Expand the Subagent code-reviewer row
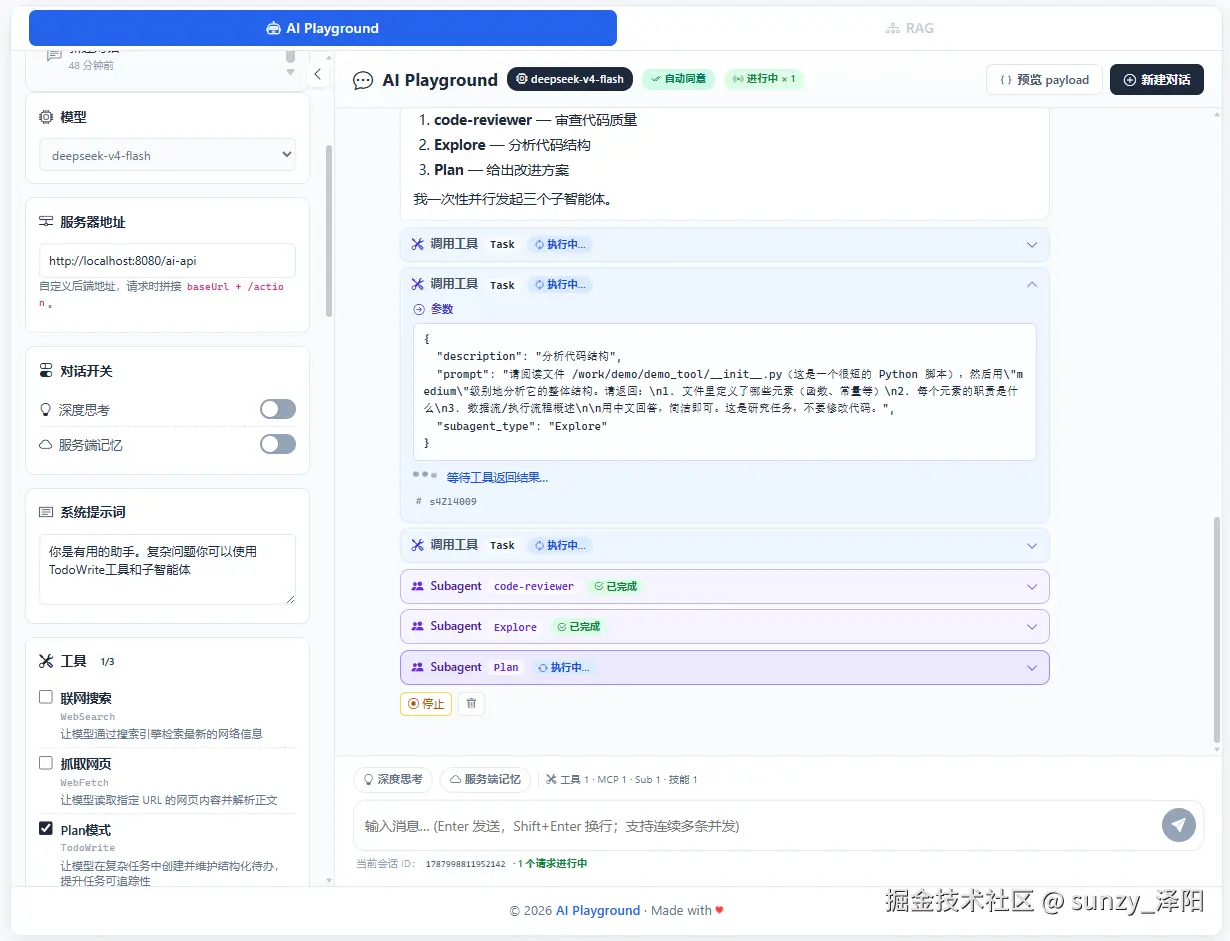Viewport: 1230px width, 941px height. click(x=724, y=586)
